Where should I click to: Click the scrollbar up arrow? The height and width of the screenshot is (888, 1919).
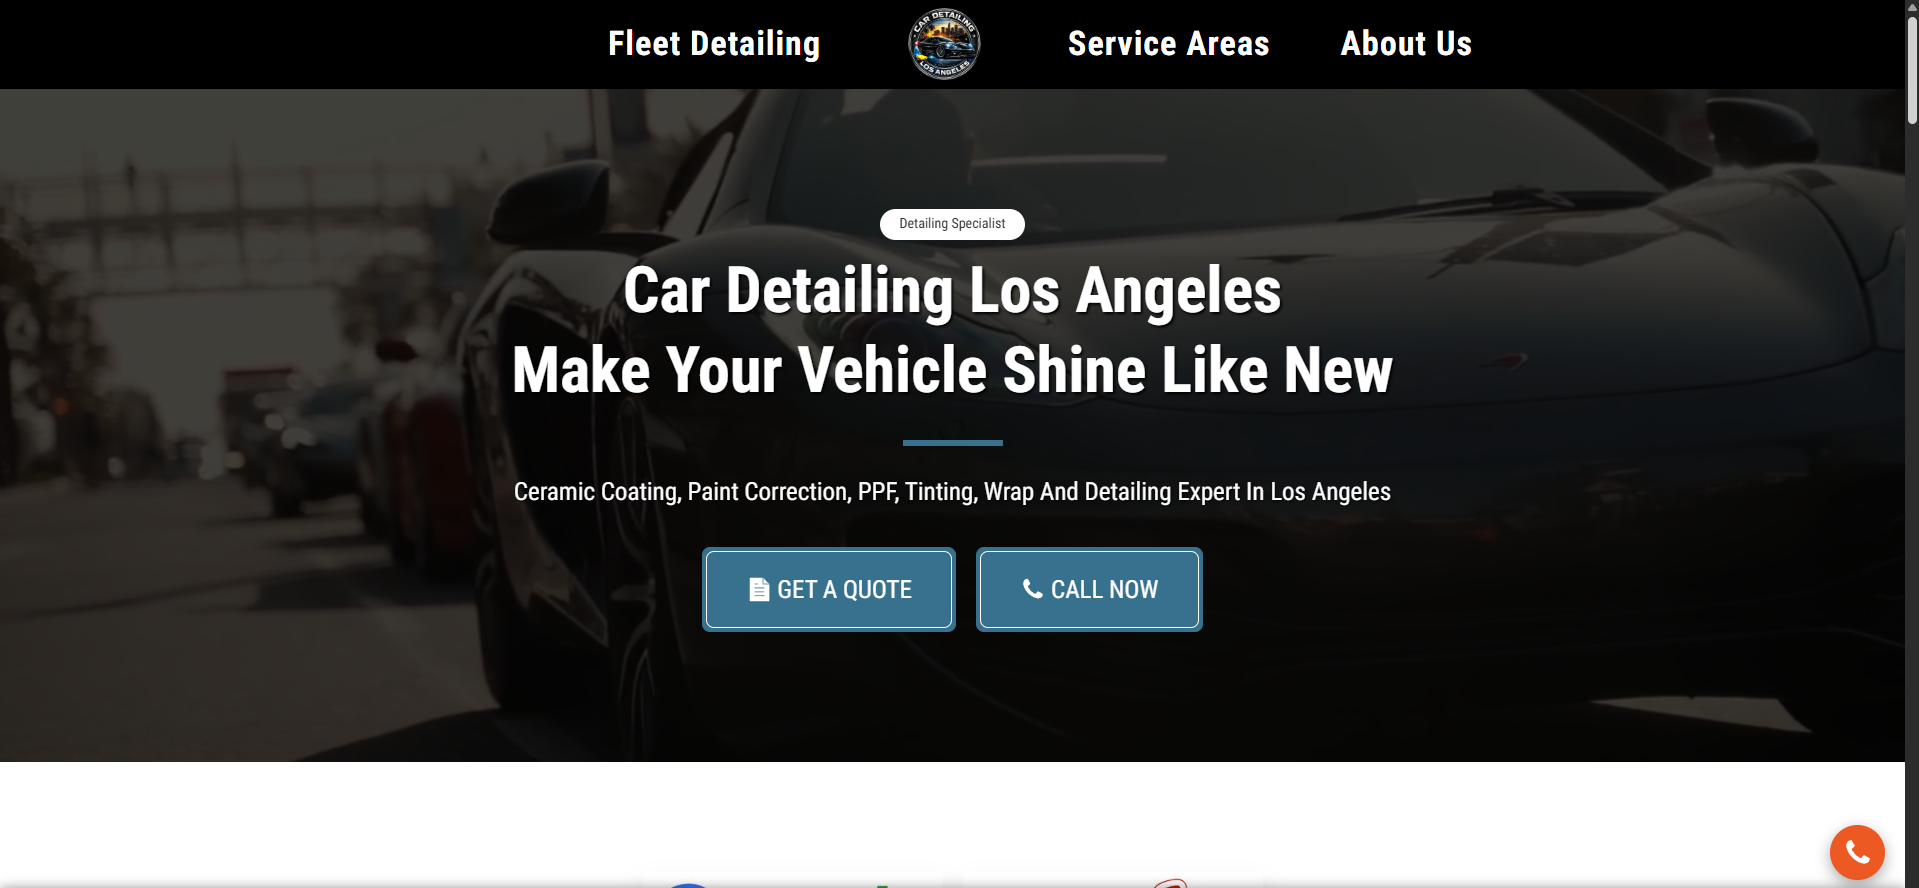[x=1912, y=7]
